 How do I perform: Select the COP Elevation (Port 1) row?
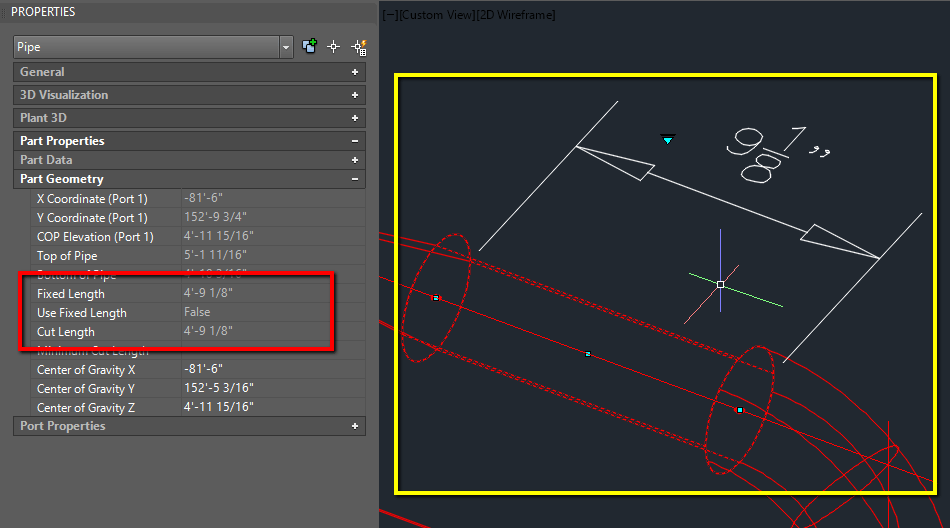click(198, 236)
